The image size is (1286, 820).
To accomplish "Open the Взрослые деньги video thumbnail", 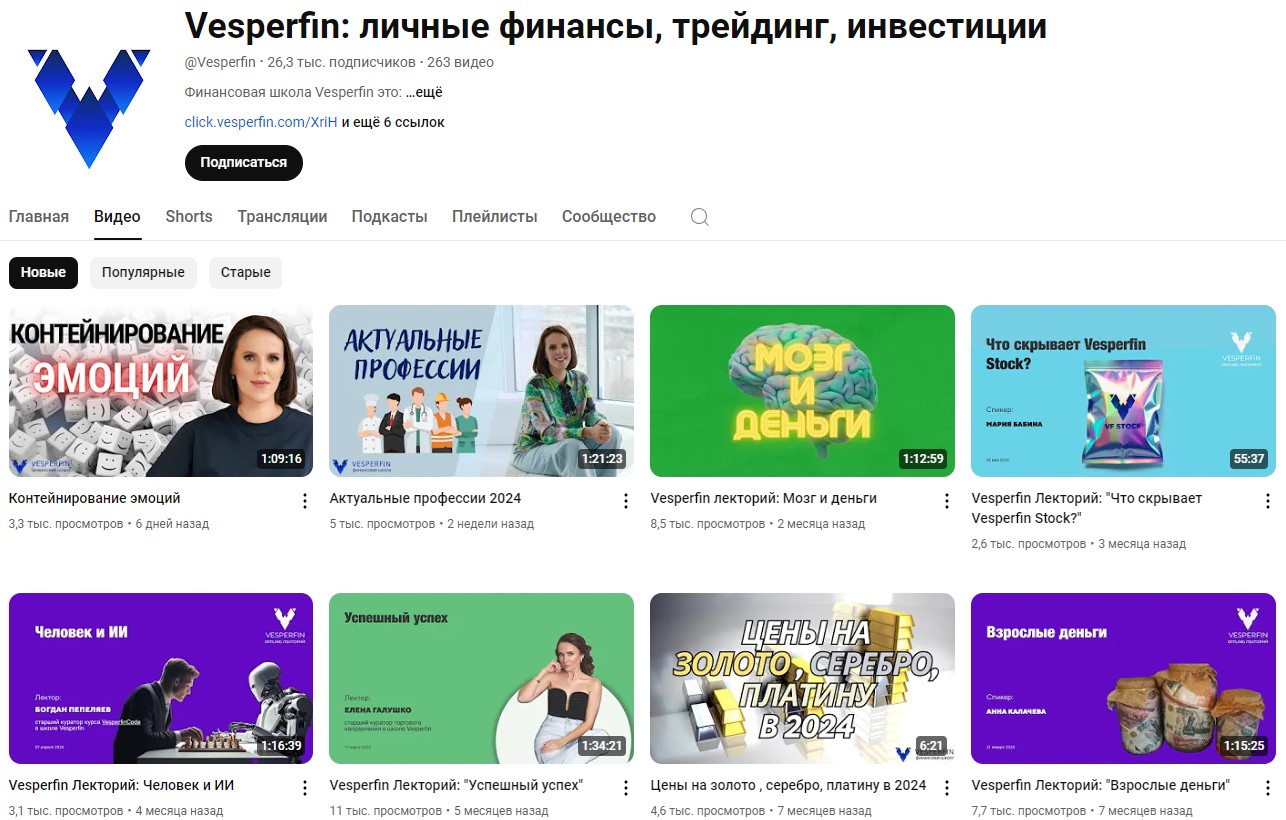I will coord(1123,678).
